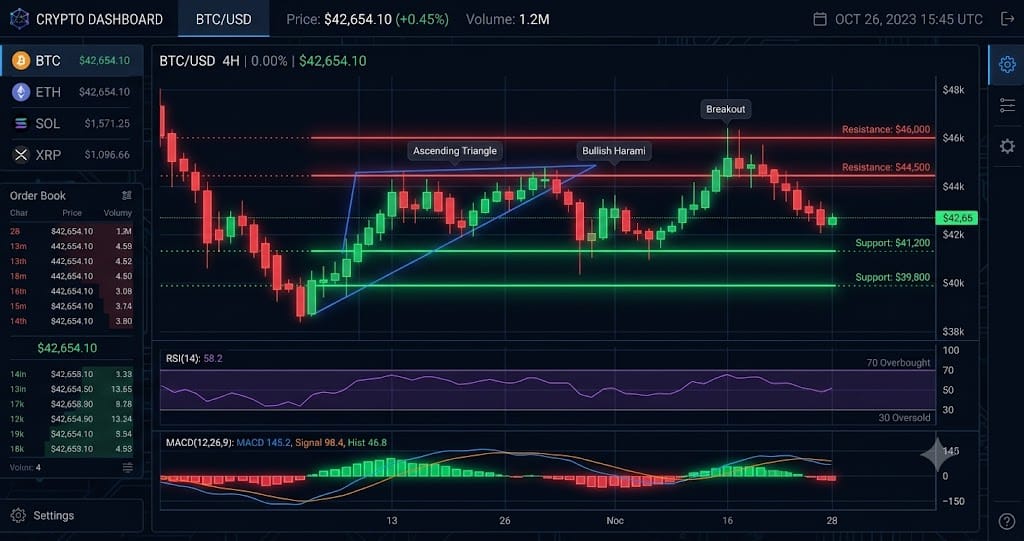Select the Order Book bid row 12k
The height and width of the screenshot is (541, 1024).
tap(71, 419)
